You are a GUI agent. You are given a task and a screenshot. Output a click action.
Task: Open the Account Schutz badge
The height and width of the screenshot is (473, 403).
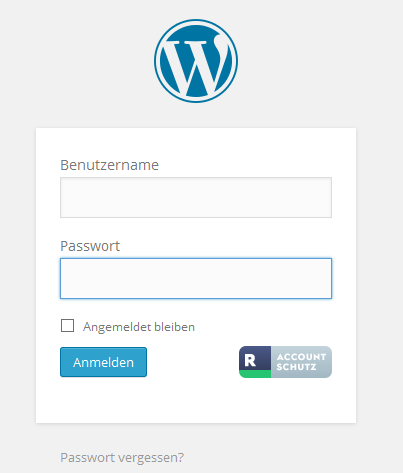pos(285,362)
